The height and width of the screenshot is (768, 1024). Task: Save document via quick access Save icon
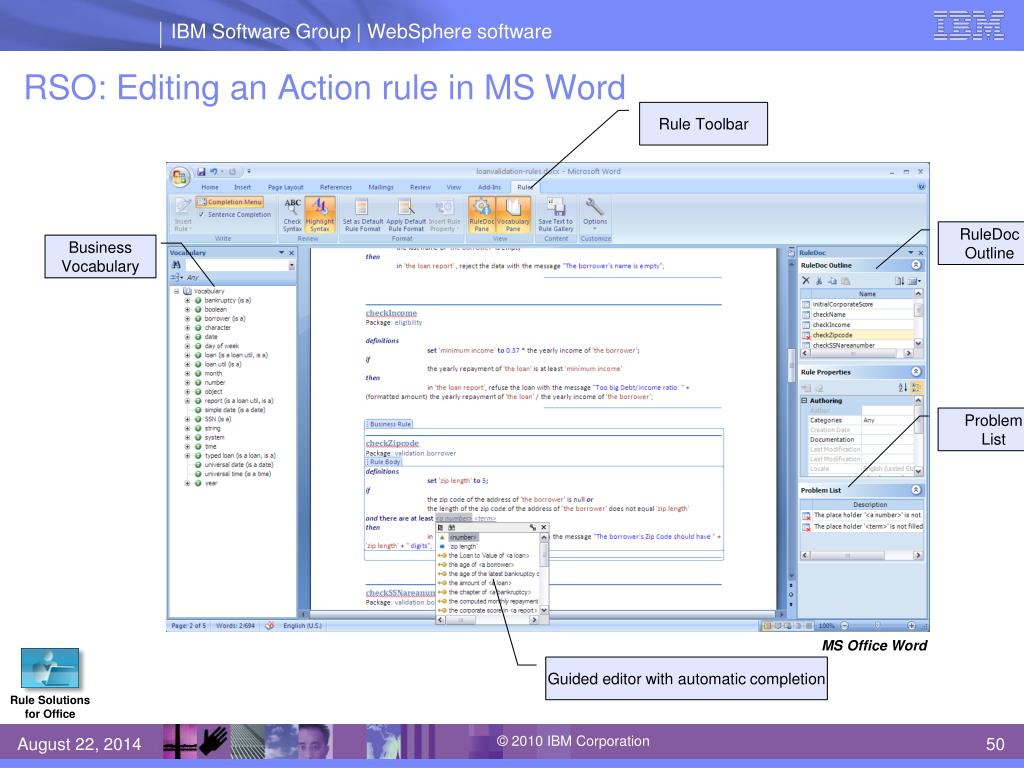click(x=201, y=172)
